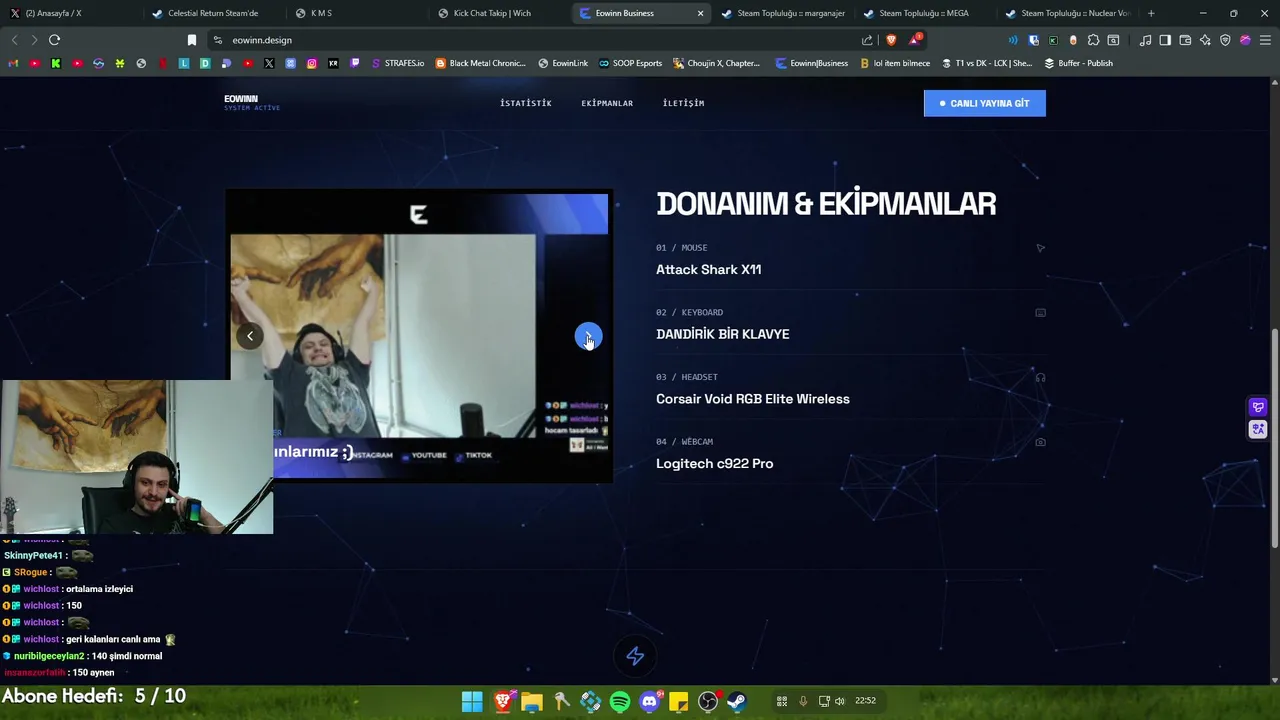Click the translate floating widget icon on right edge
The image size is (1280, 720).
point(1258,429)
